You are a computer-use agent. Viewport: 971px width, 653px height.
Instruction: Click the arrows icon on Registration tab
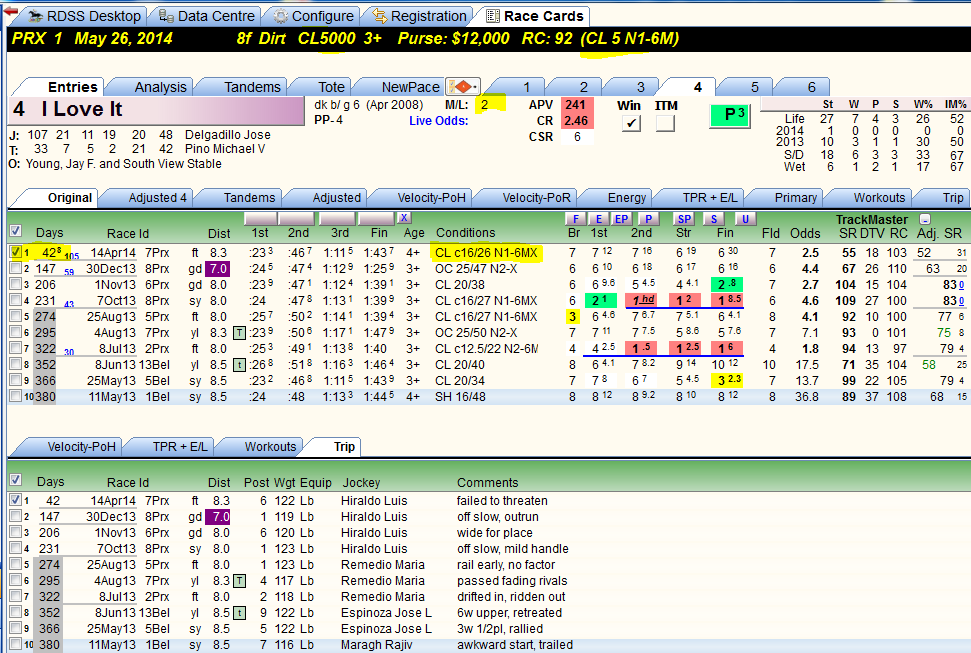coord(380,16)
